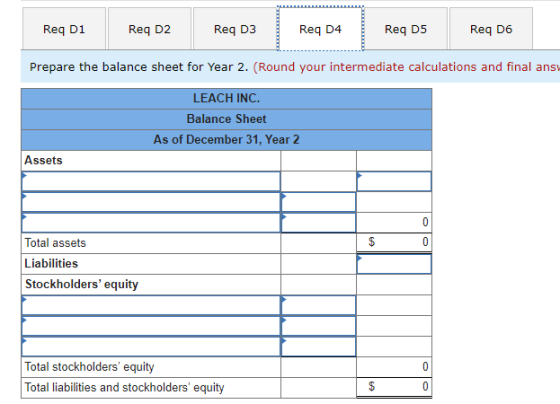Screen dimensions: 560x404
Task: Open the Req D2 tab
Action: coord(150,29)
